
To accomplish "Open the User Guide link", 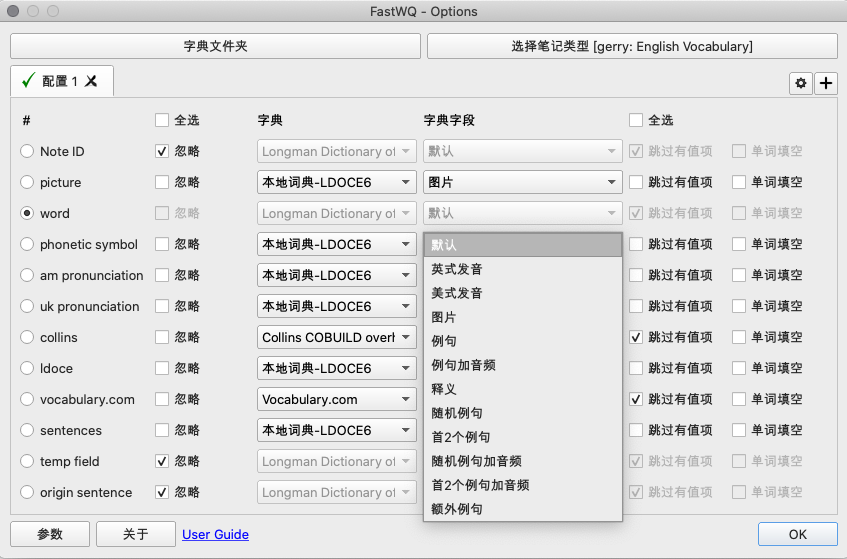I will 215,535.
